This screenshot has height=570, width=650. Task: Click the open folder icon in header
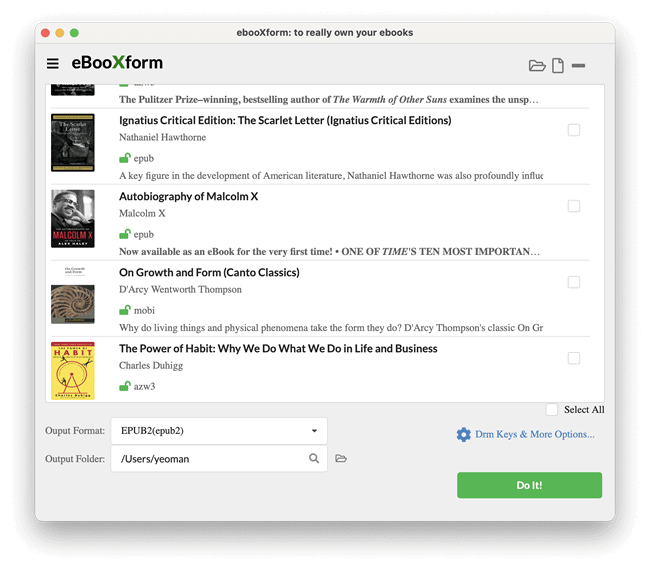pyautogui.click(x=537, y=66)
